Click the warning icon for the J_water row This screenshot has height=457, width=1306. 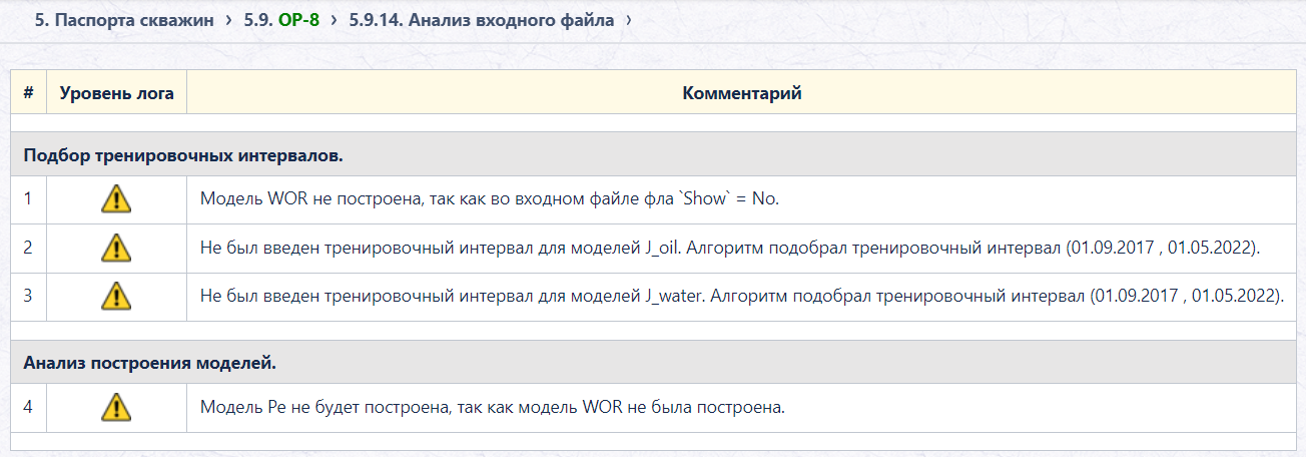tap(116, 296)
